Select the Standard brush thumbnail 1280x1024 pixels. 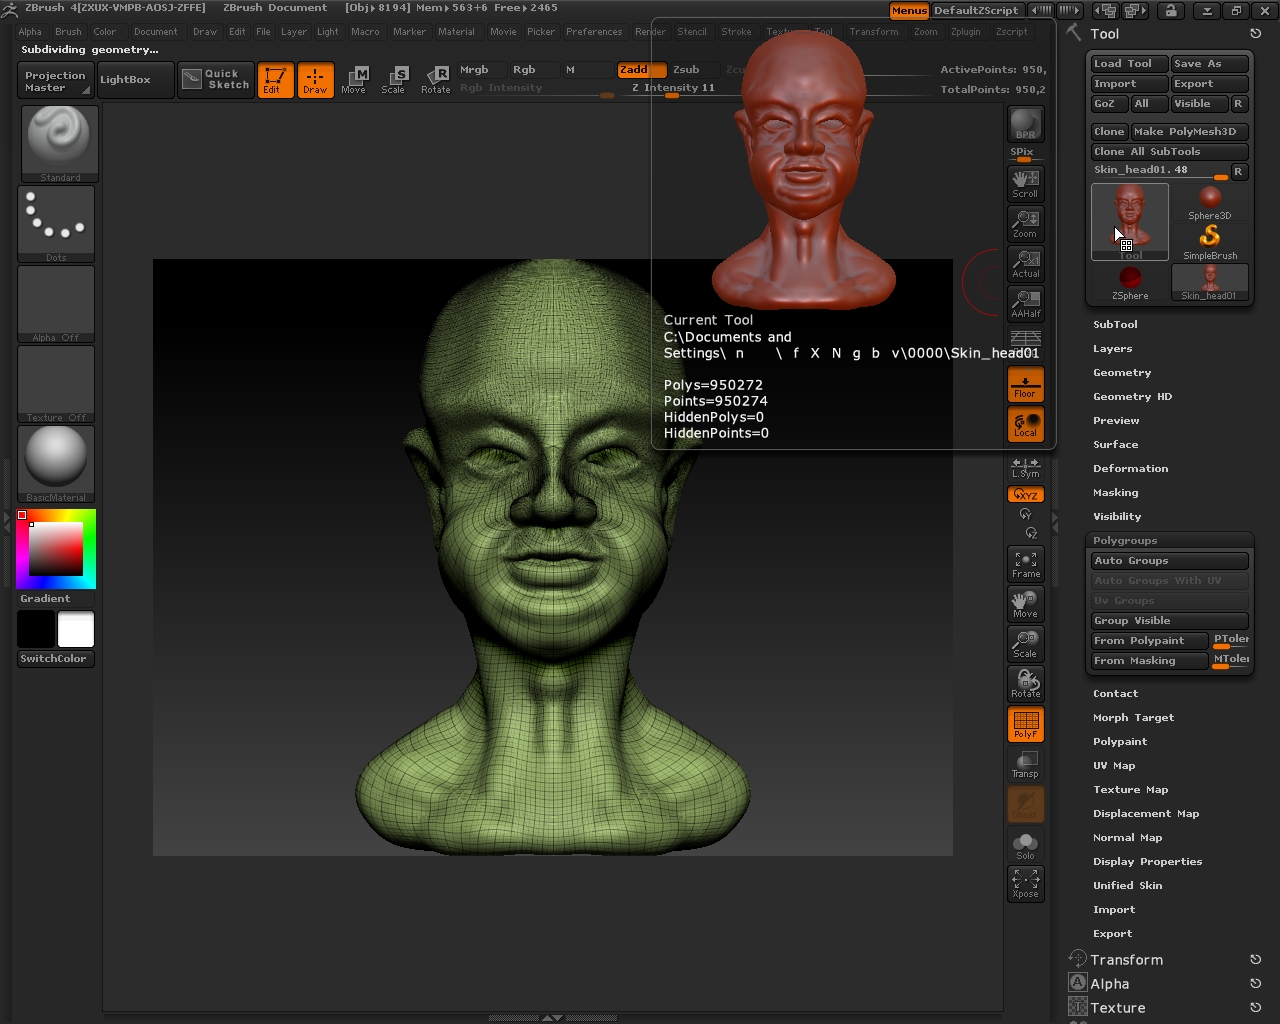click(x=59, y=143)
